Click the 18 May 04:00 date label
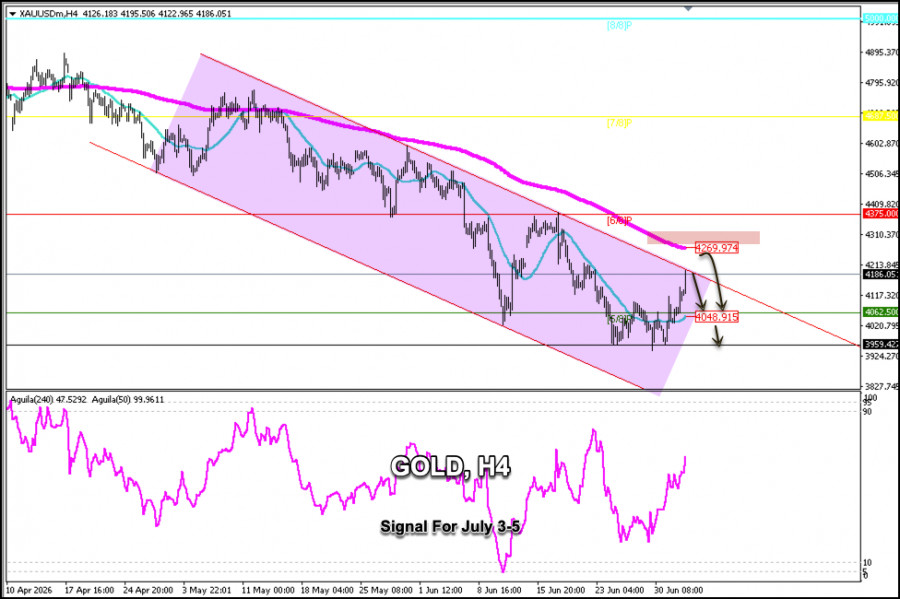900x599 pixels. [x=327, y=590]
